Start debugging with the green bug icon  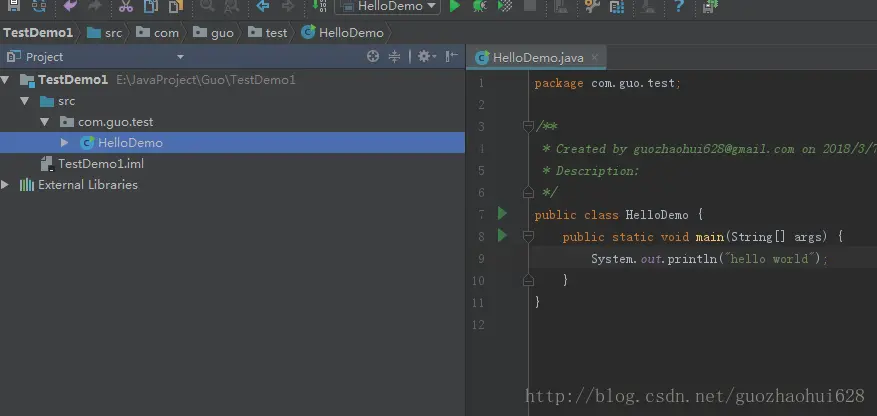pos(479,6)
